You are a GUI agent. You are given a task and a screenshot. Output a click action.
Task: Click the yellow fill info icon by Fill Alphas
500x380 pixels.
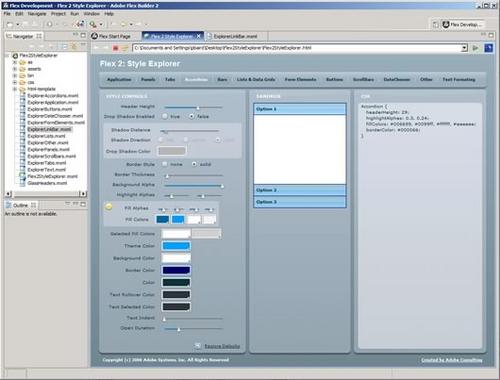[109, 207]
